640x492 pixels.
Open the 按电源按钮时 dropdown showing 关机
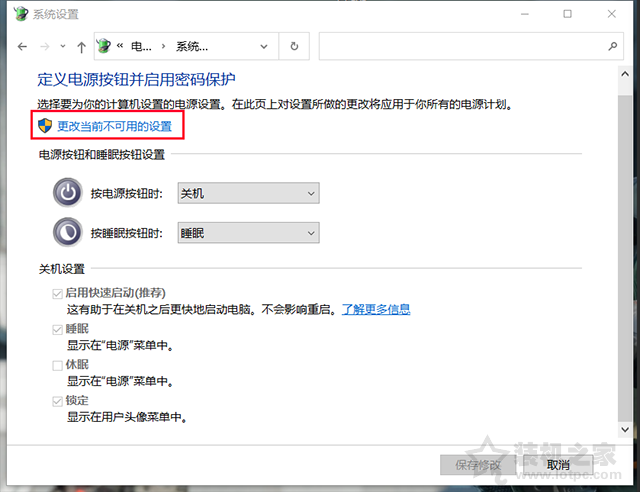coord(249,193)
